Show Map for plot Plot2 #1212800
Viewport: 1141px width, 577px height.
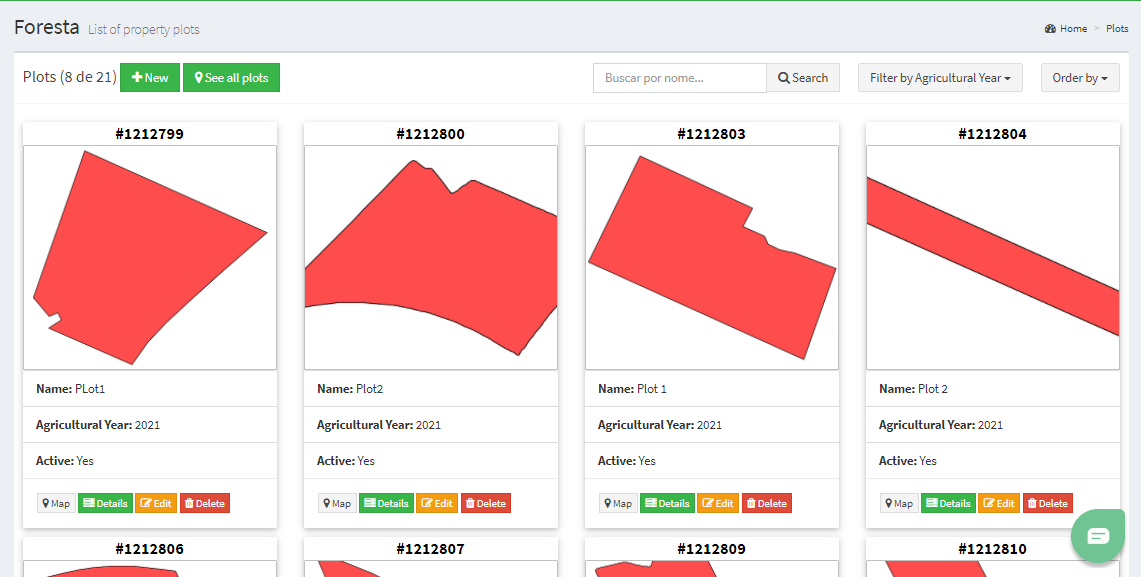point(338,504)
